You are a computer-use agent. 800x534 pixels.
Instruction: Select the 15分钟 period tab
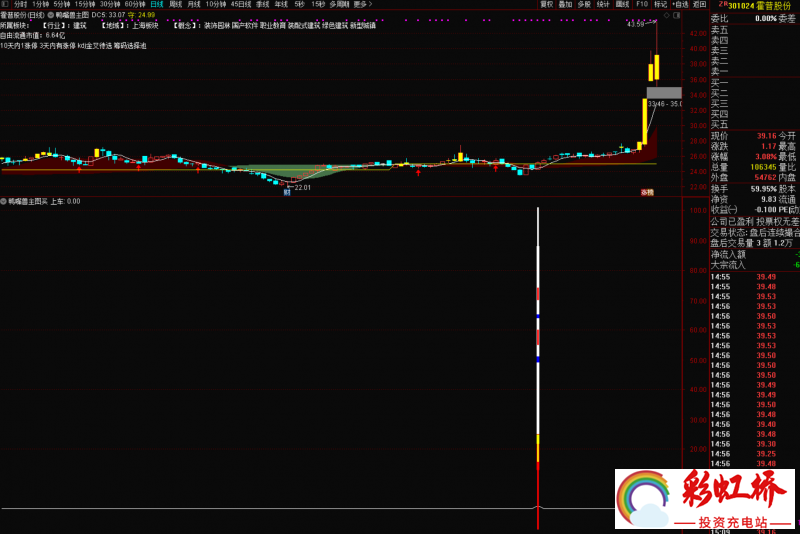[85, 4]
